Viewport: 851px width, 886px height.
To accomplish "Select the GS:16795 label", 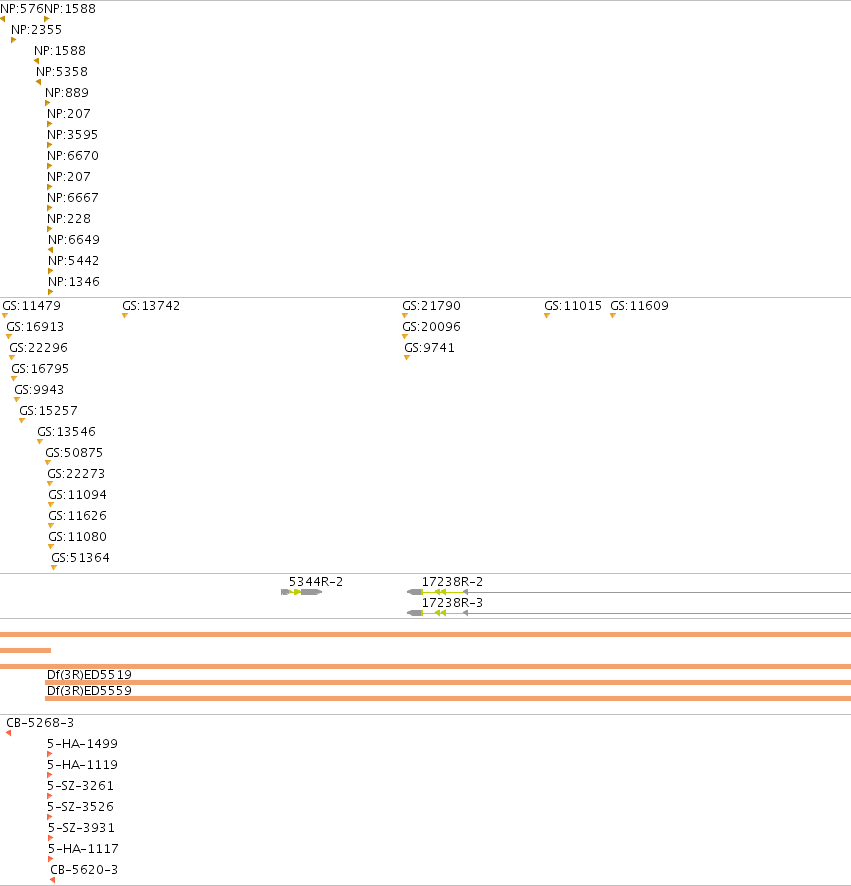I will (x=40, y=368).
